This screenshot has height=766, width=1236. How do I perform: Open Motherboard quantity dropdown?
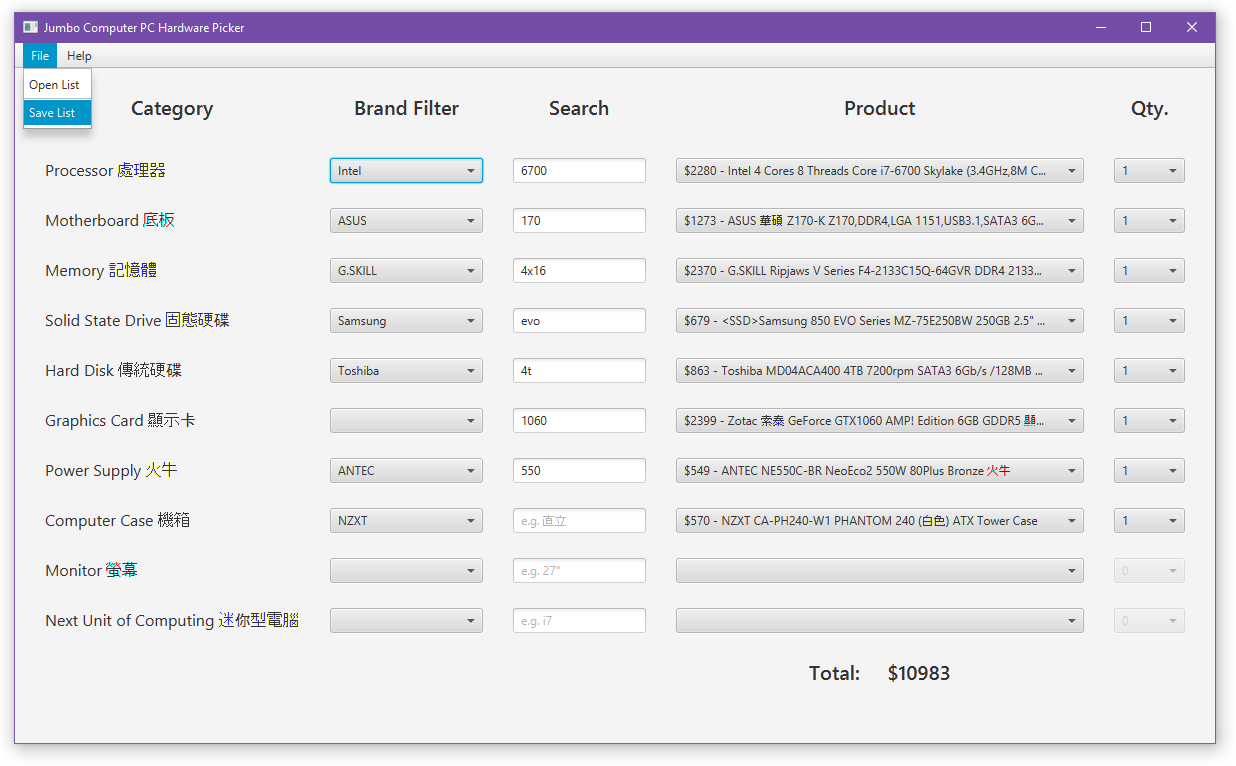[1149, 221]
